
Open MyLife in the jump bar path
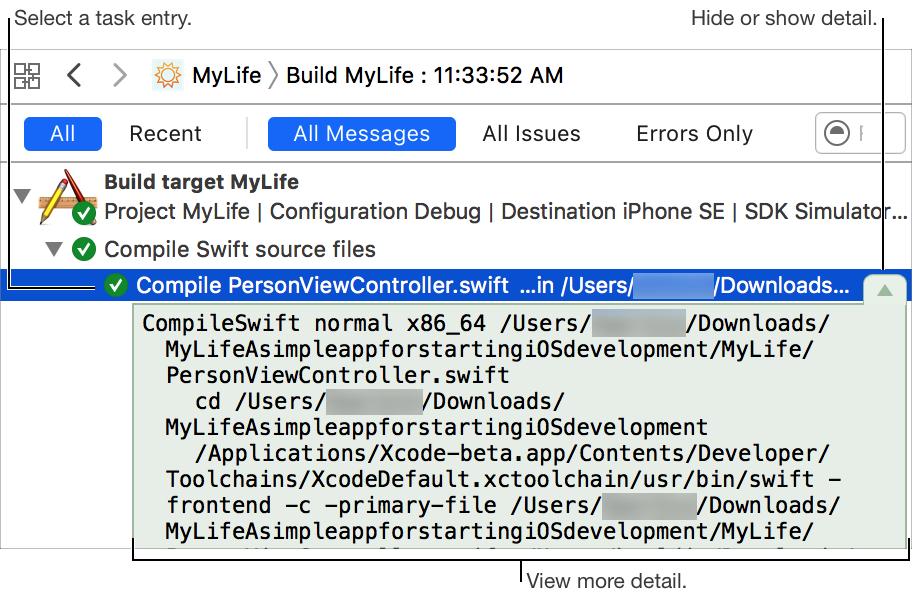click(225, 75)
